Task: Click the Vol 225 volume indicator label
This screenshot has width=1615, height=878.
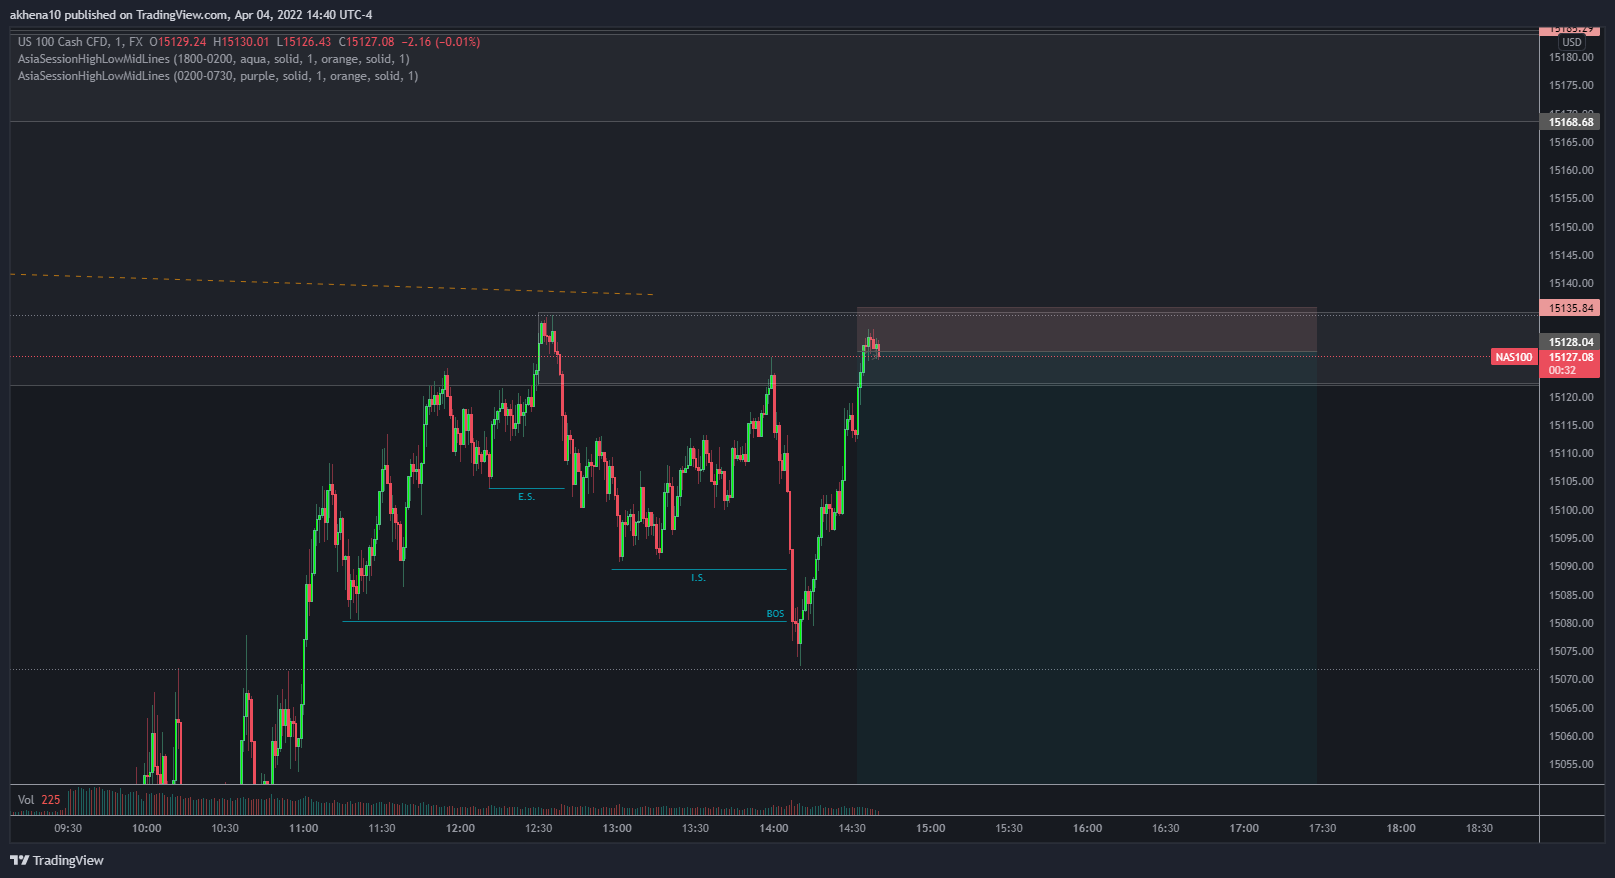Action: click(x=39, y=800)
